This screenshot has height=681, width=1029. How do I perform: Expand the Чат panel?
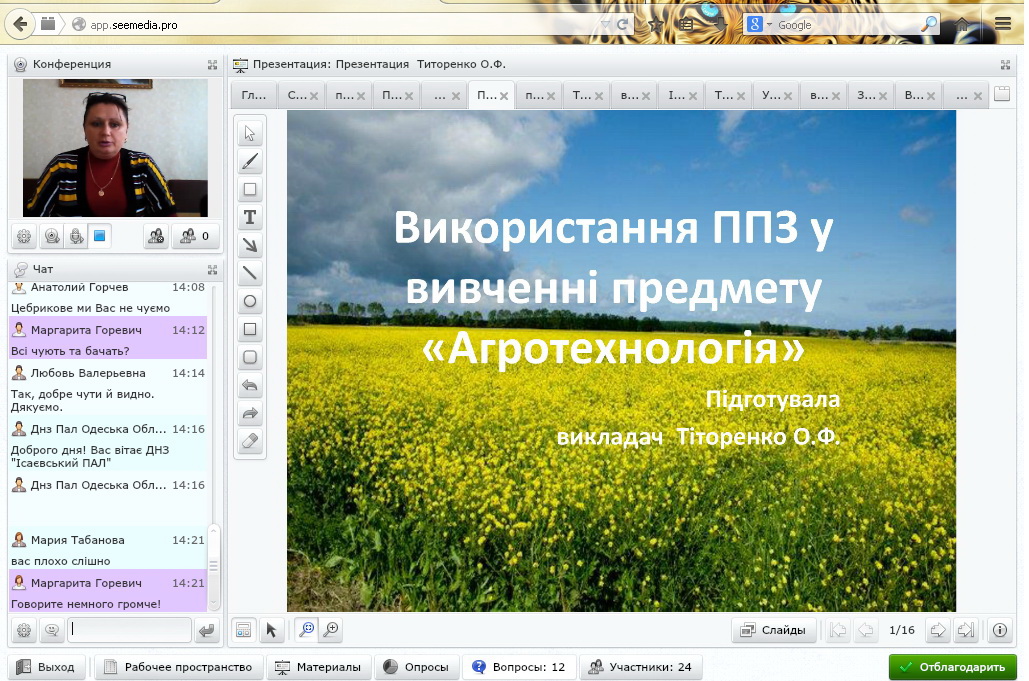pos(212,270)
